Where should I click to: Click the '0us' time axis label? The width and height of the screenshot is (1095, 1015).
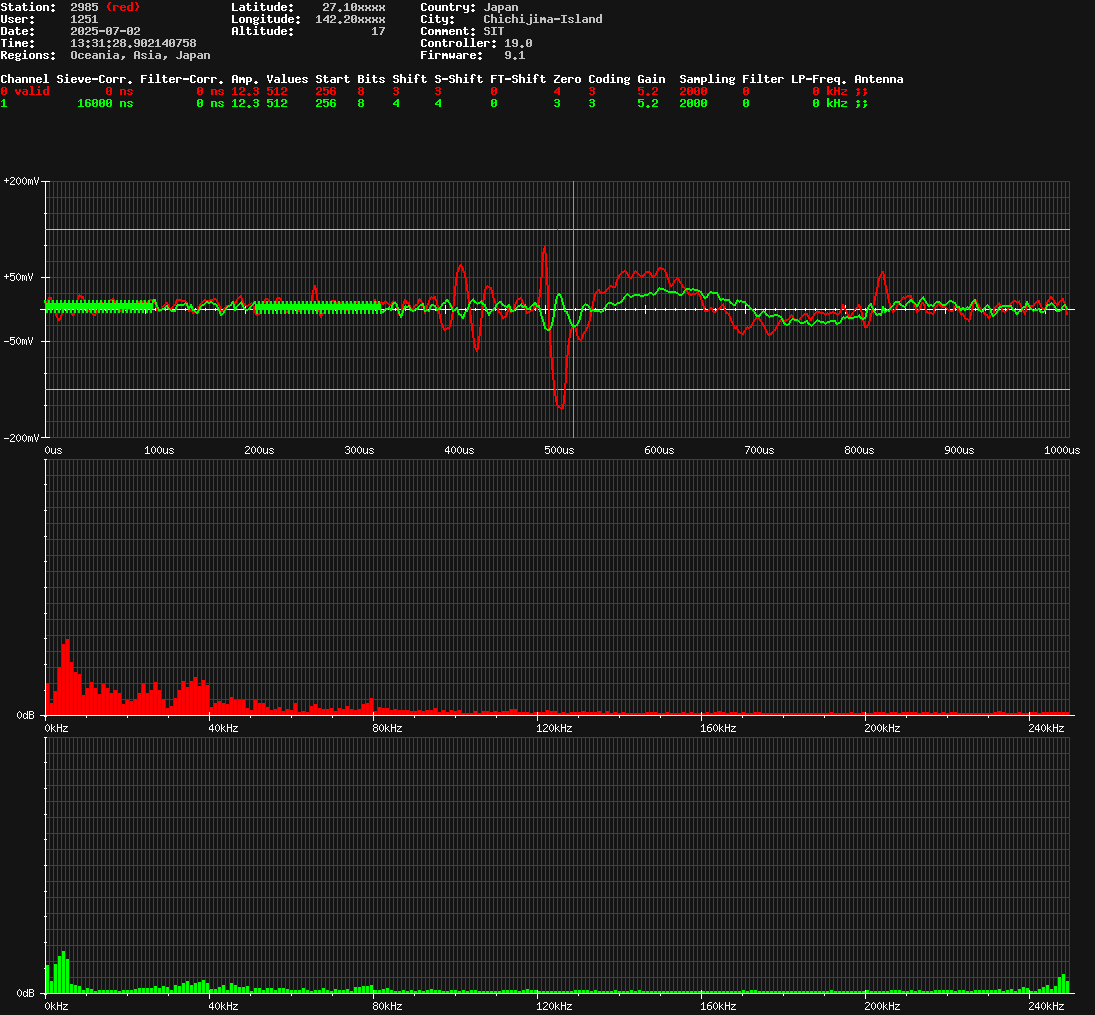[53, 450]
